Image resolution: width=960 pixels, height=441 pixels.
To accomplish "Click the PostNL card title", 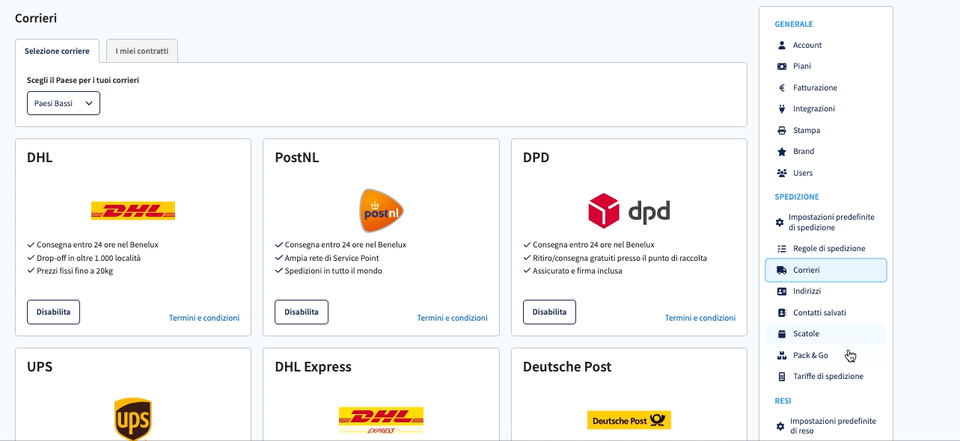I will click(297, 158).
